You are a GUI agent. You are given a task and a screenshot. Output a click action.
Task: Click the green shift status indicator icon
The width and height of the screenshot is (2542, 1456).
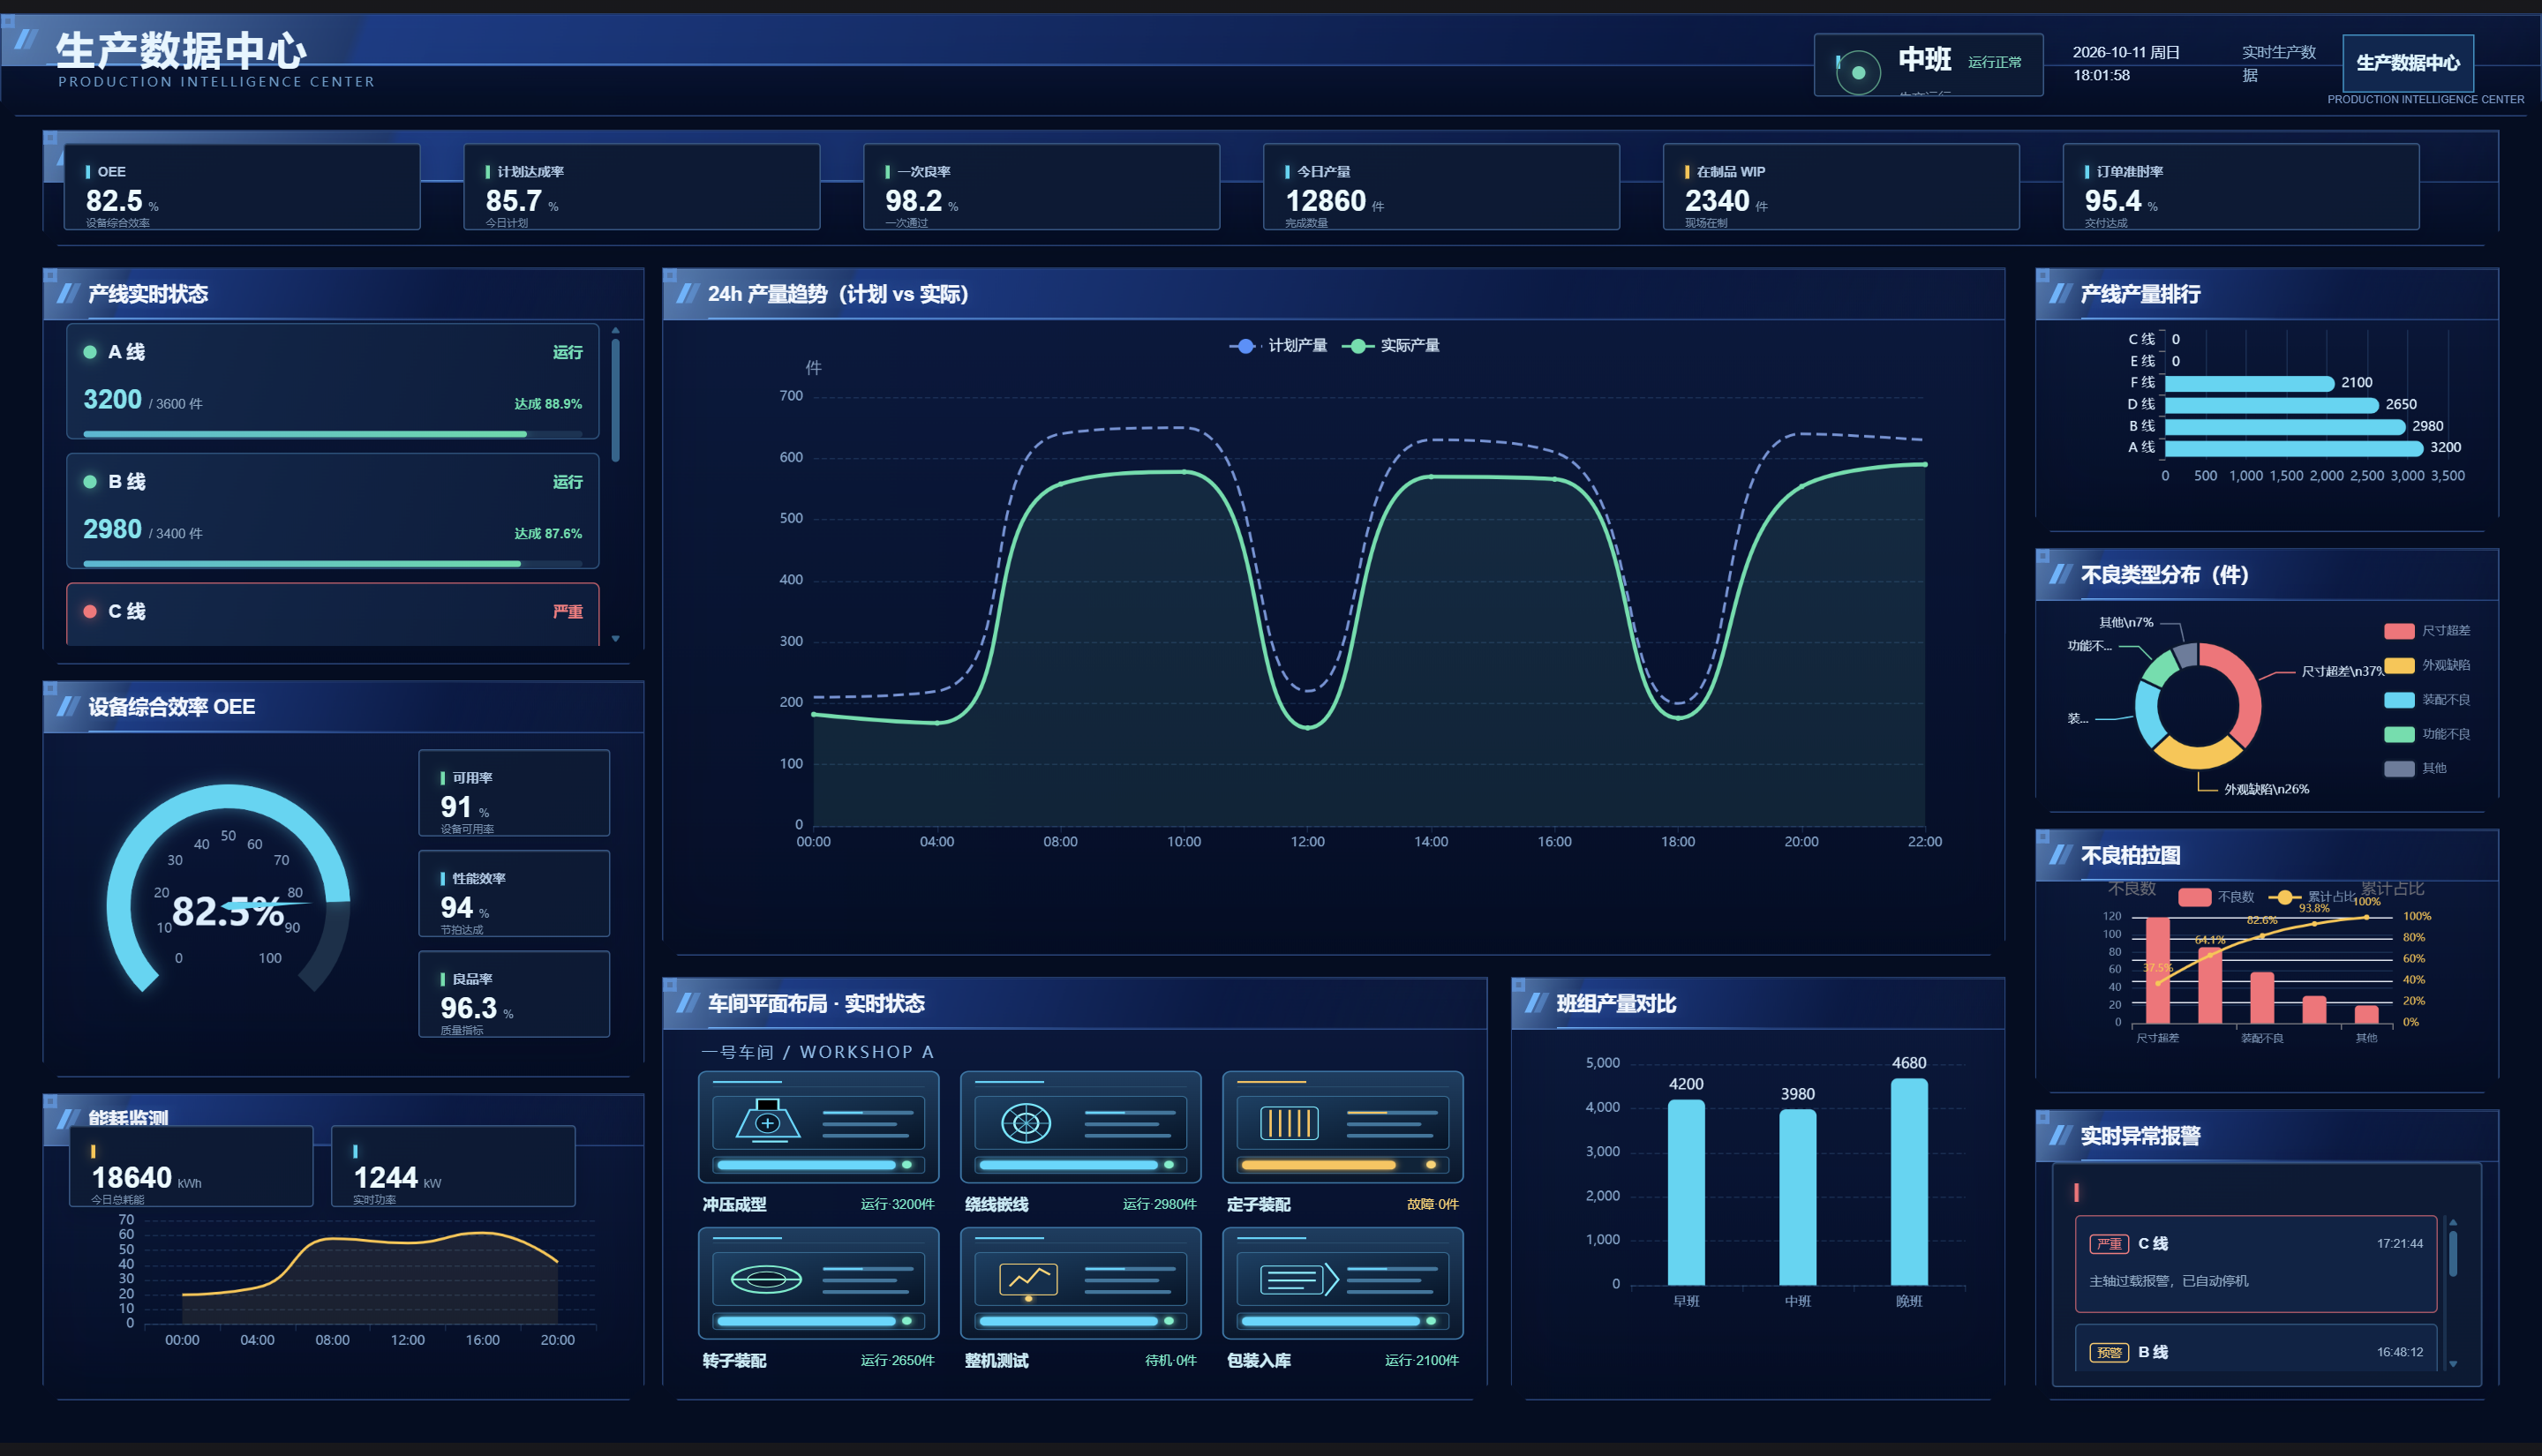(1858, 72)
